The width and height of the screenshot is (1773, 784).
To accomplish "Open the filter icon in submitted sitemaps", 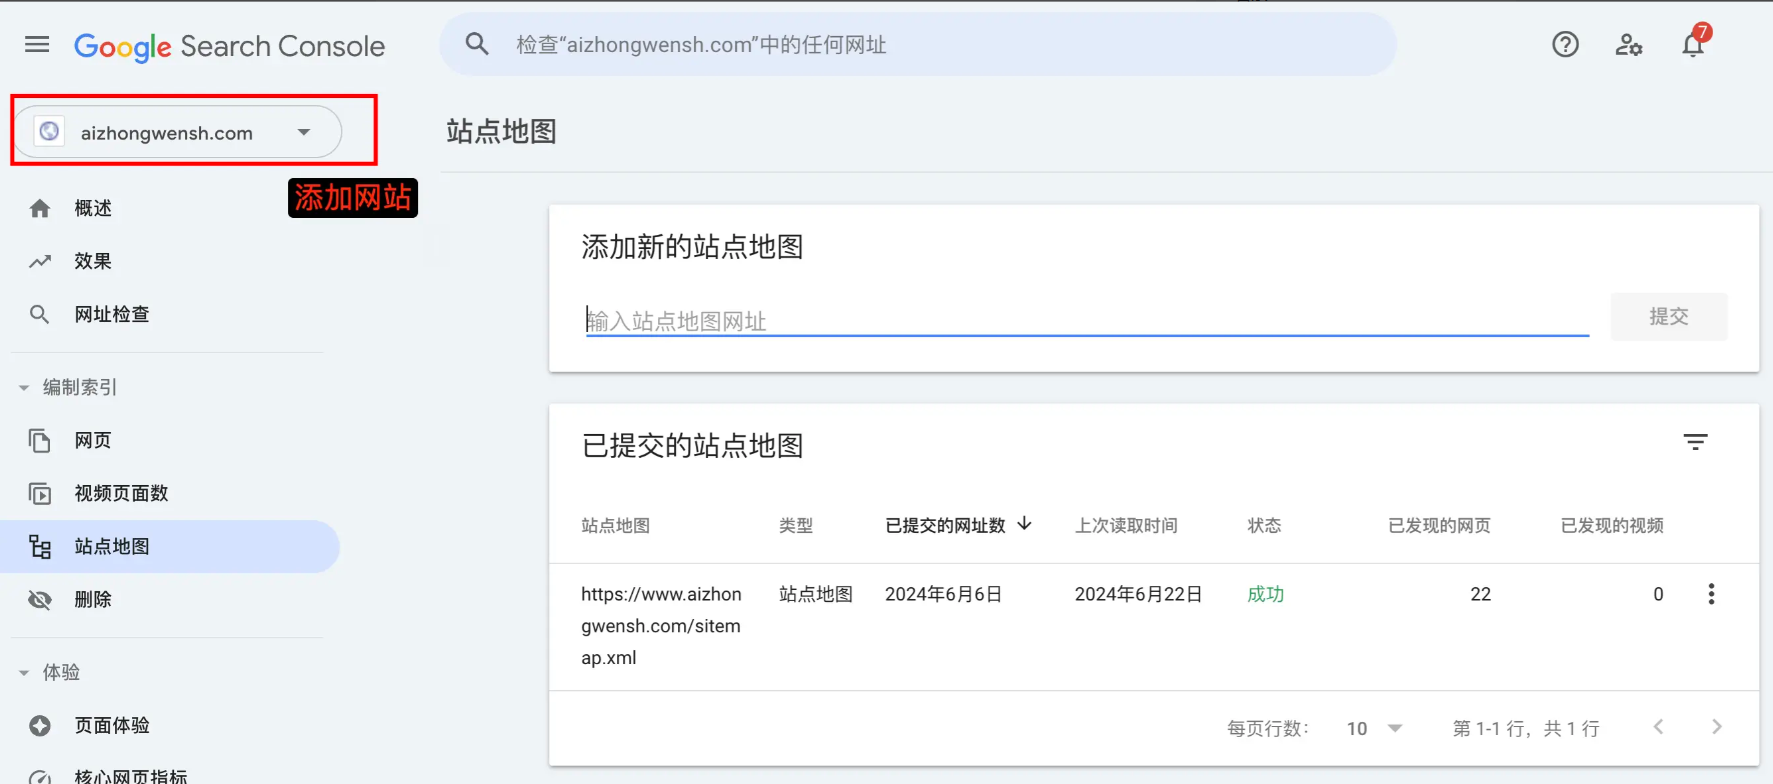I will [1695, 442].
